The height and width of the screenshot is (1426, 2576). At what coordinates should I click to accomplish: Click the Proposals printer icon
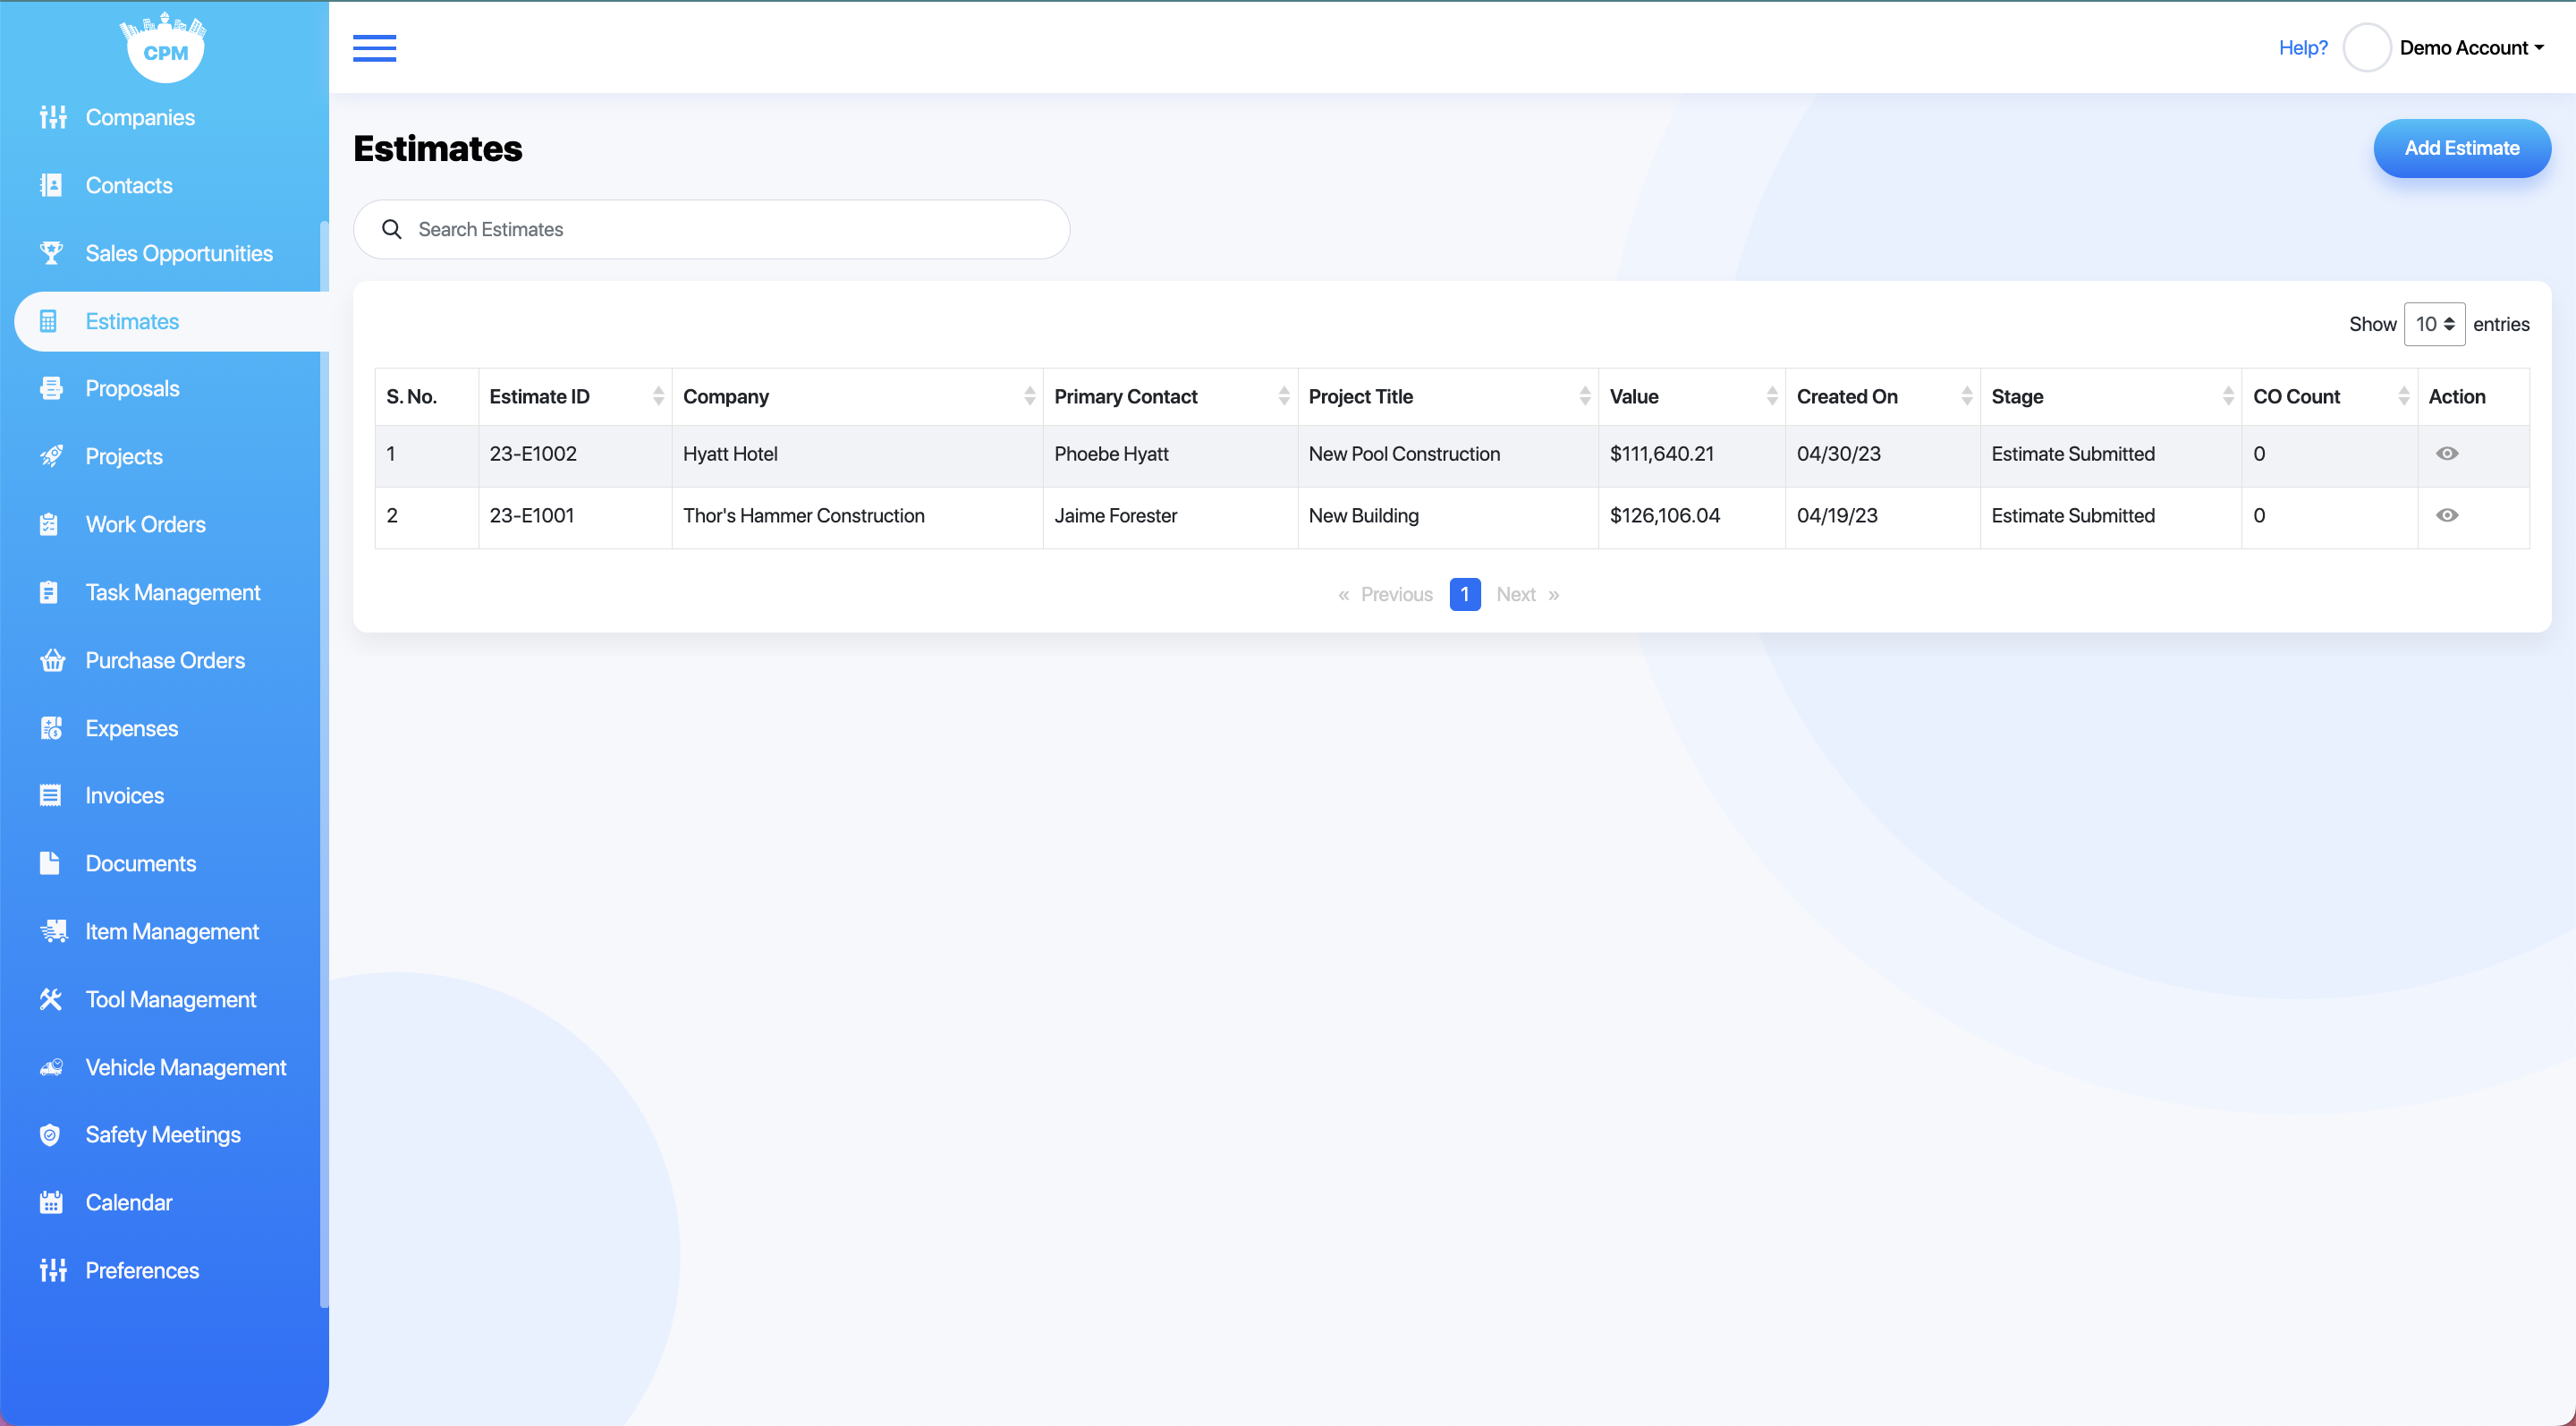pyautogui.click(x=51, y=388)
